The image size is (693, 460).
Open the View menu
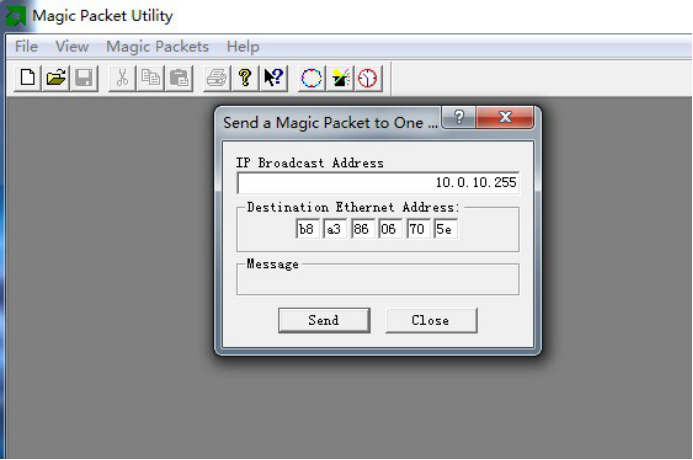point(72,46)
